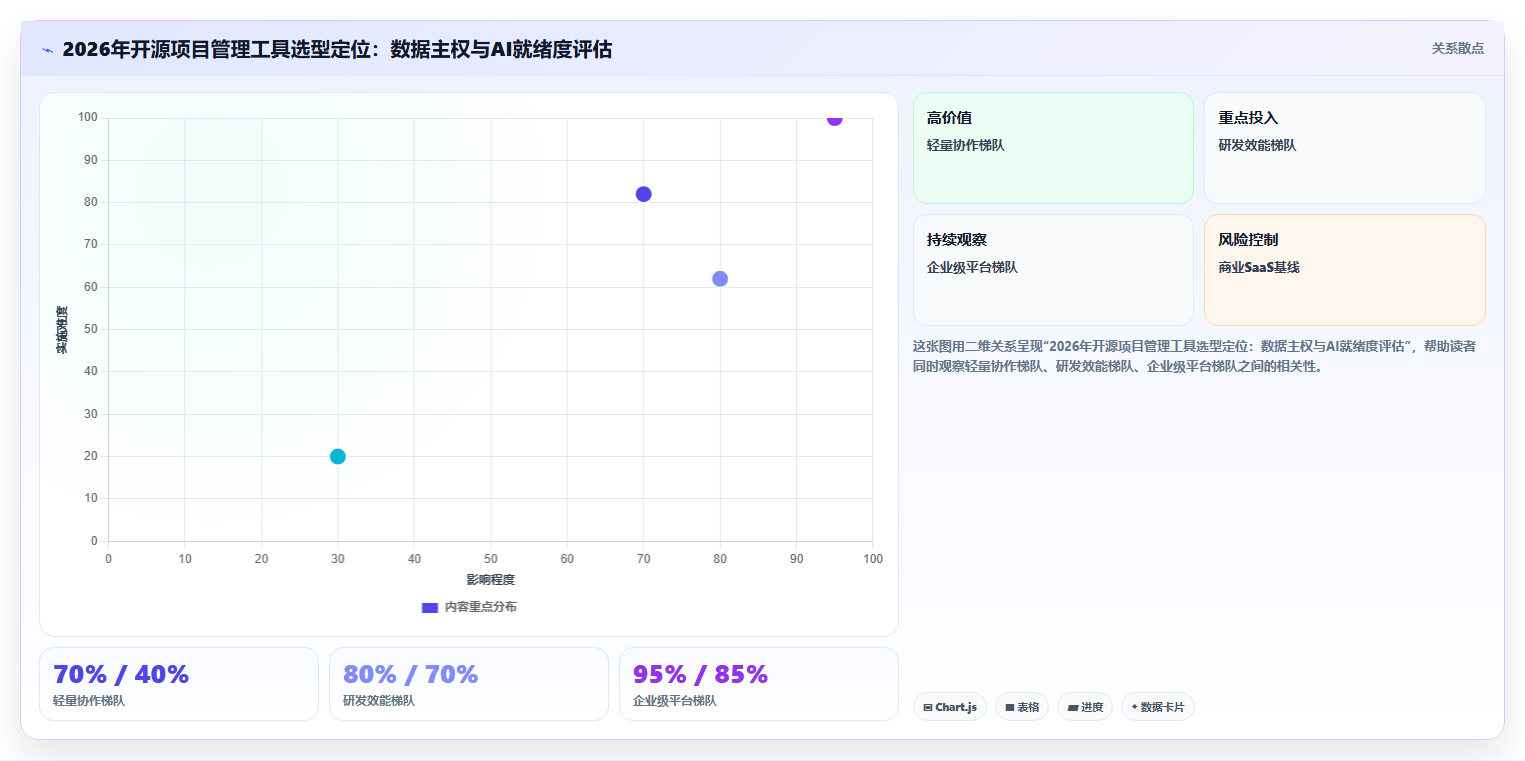The height and width of the screenshot is (761, 1525).
Task: Click the 95% / 85% stat card
Action: tap(759, 684)
